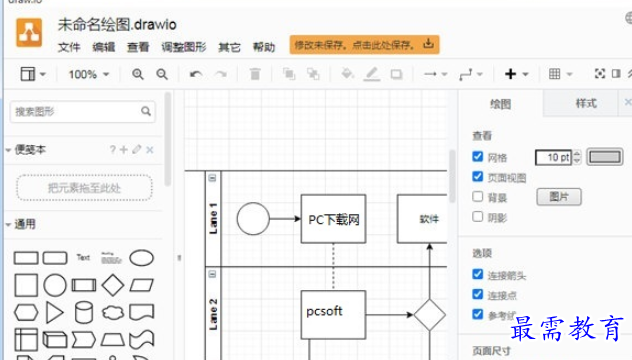Open the 帮助 menu
Viewport: 632px width, 360px height.
264,47
